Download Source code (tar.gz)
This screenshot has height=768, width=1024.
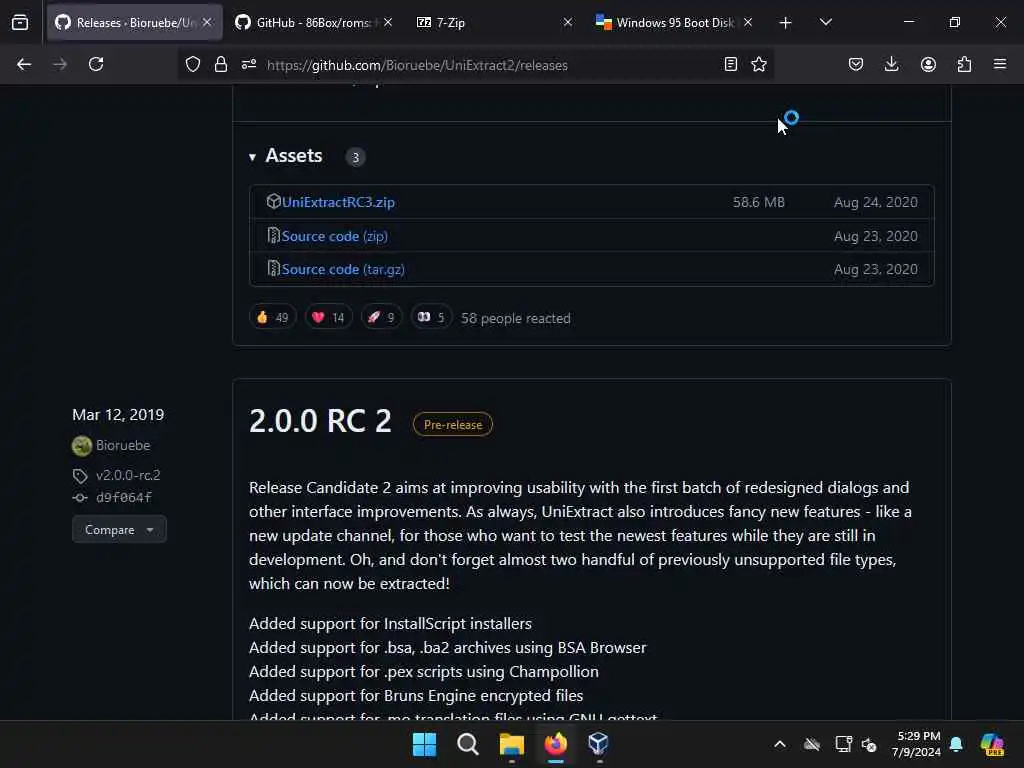pyautogui.click(x=343, y=269)
